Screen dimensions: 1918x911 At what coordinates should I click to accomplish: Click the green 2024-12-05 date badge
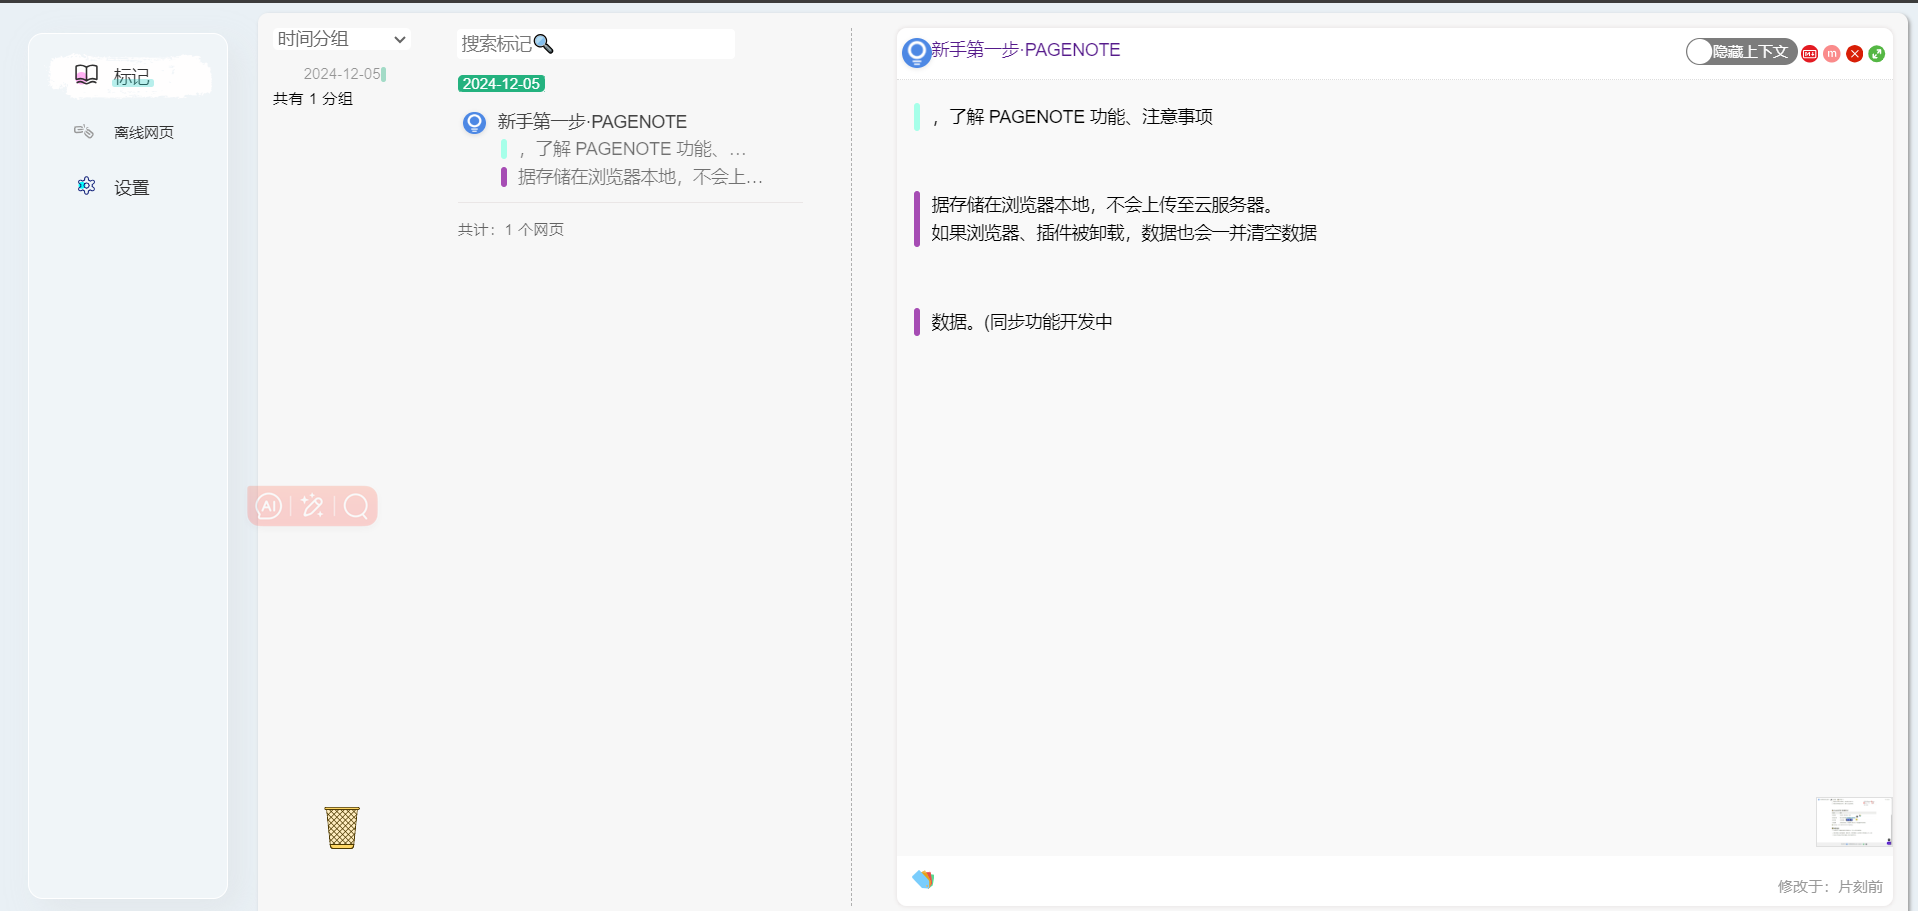[501, 84]
